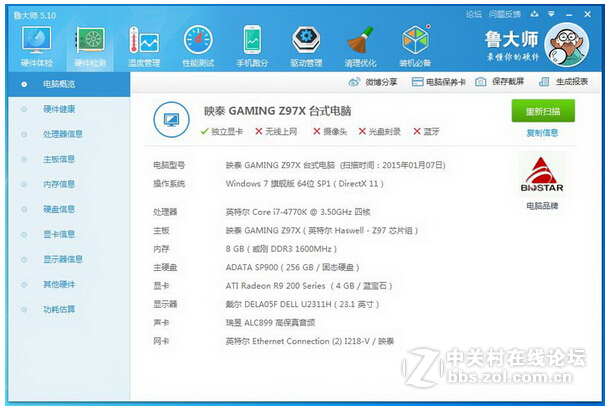Click 英特尔 Core i7-4770K processor value
This screenshot has height=411, width=609.
pyautogui.click(x=298, y=212)
